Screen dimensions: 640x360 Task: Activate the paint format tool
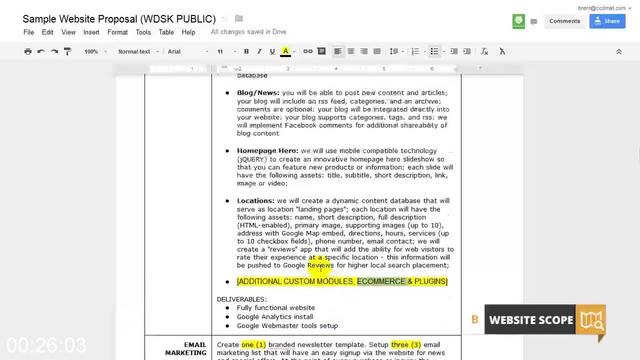tap(67, 51)
